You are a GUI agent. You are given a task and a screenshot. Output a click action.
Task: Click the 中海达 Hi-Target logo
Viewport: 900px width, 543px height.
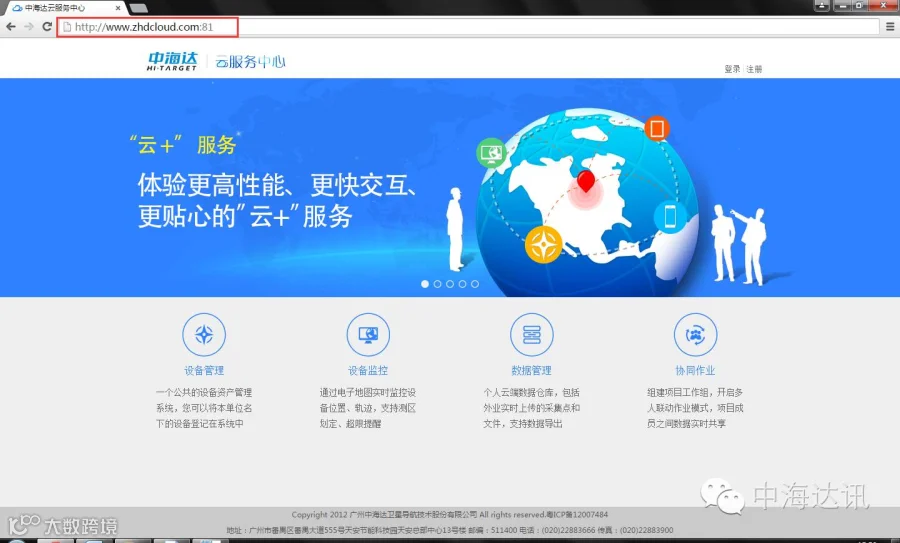pos(172,61)
